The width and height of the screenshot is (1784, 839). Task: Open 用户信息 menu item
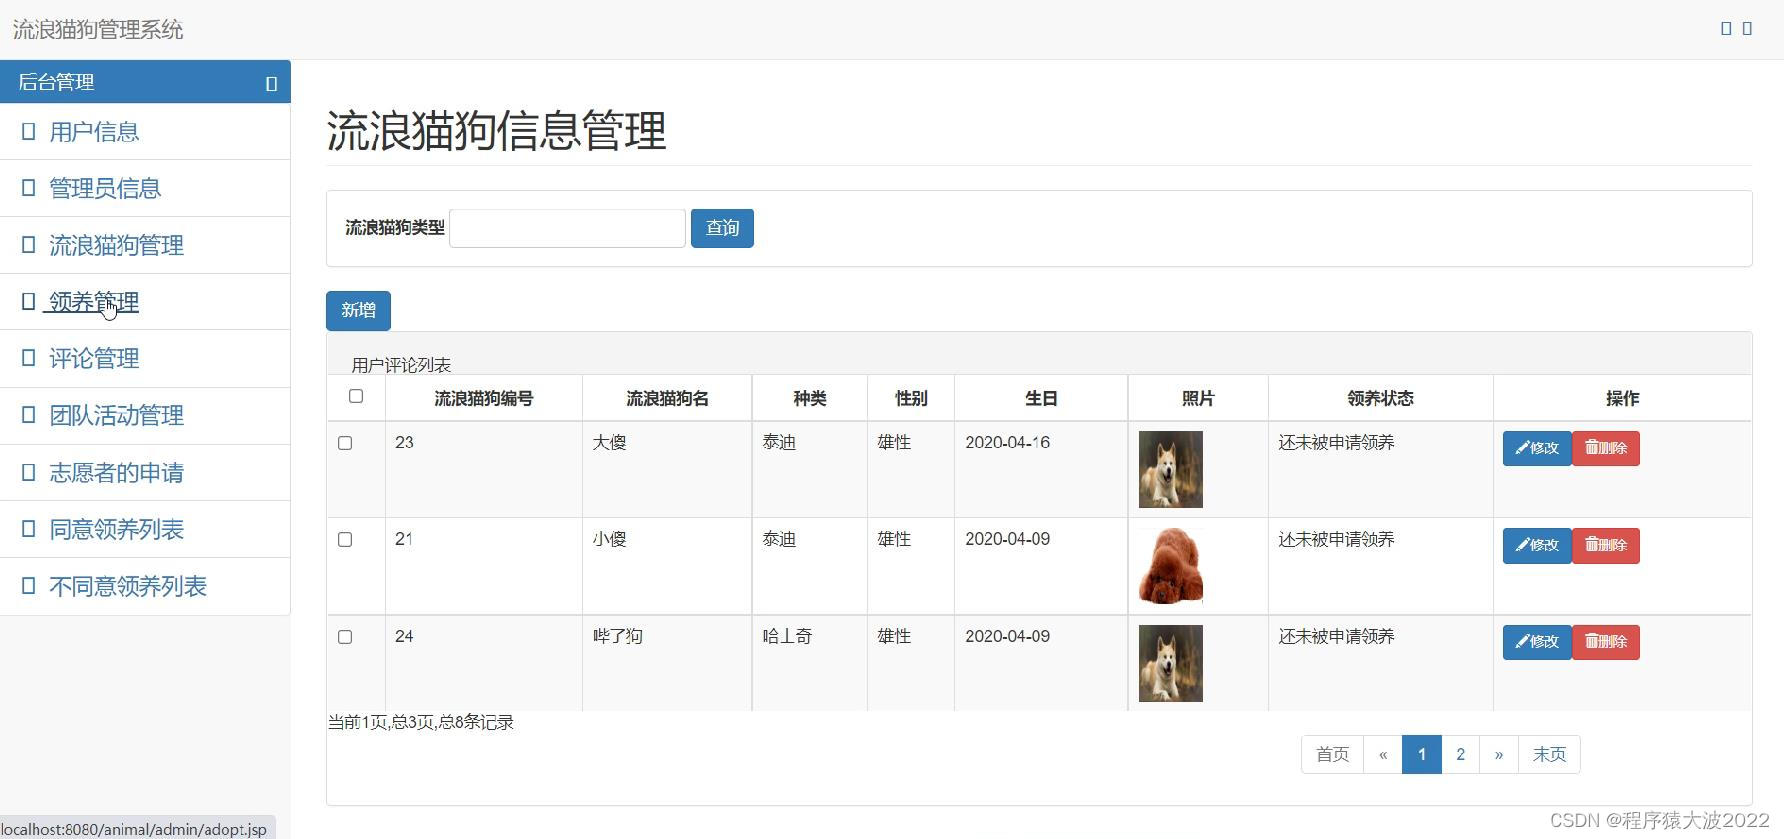[94, 131]
